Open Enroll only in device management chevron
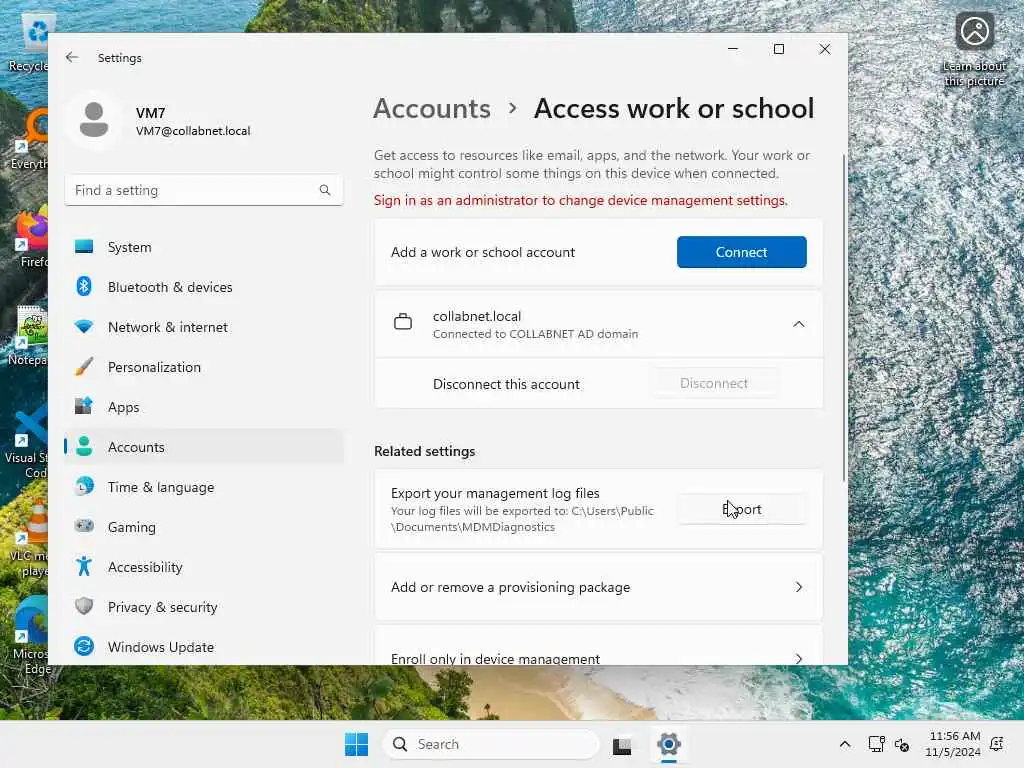This screenshot has height=768, width=1024. point(799,658)
